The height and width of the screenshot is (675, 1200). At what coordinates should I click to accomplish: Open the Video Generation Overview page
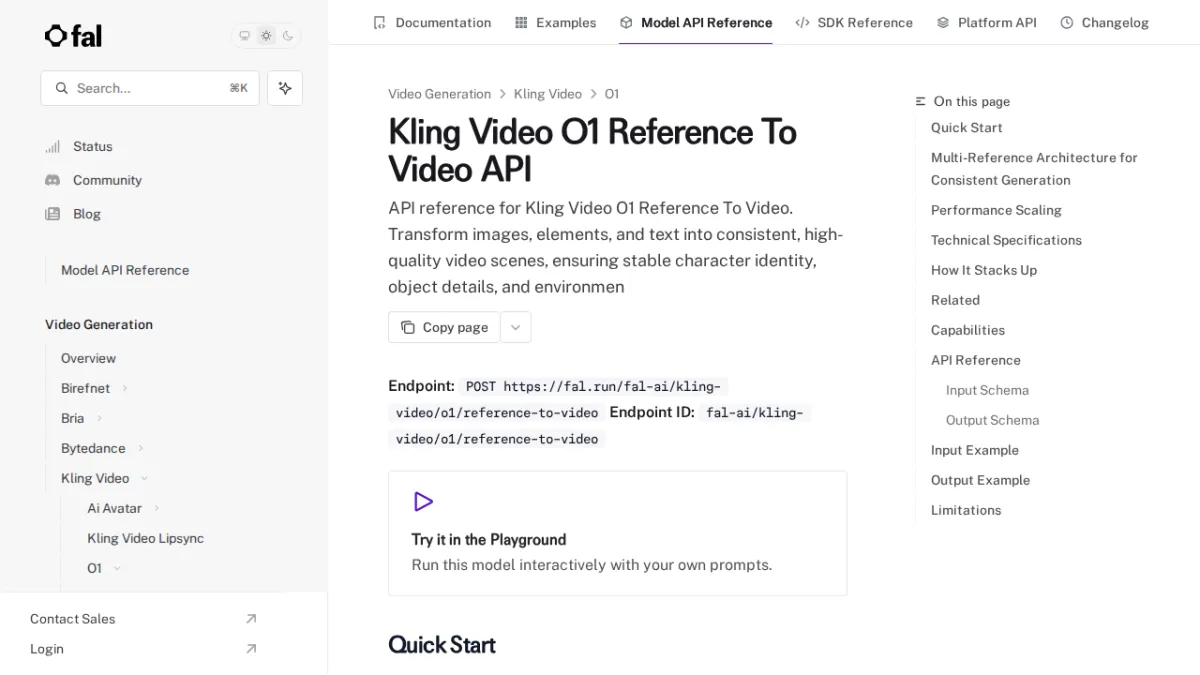pyautogui.click(x=88, y=358)
